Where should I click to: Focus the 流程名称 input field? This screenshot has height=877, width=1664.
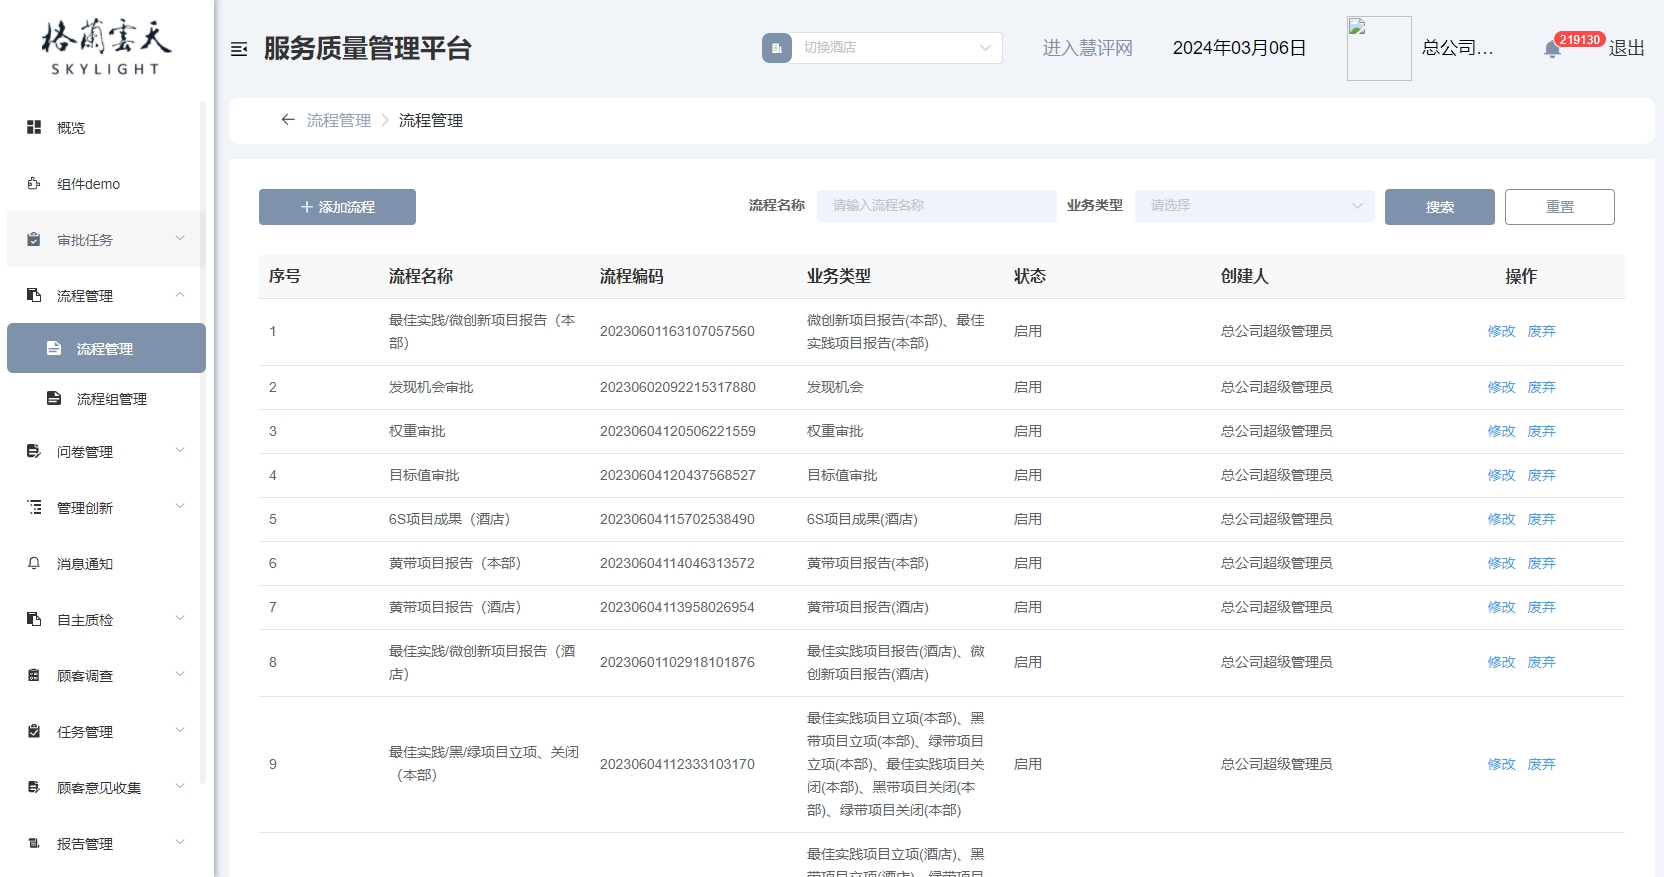click(937, 206)
